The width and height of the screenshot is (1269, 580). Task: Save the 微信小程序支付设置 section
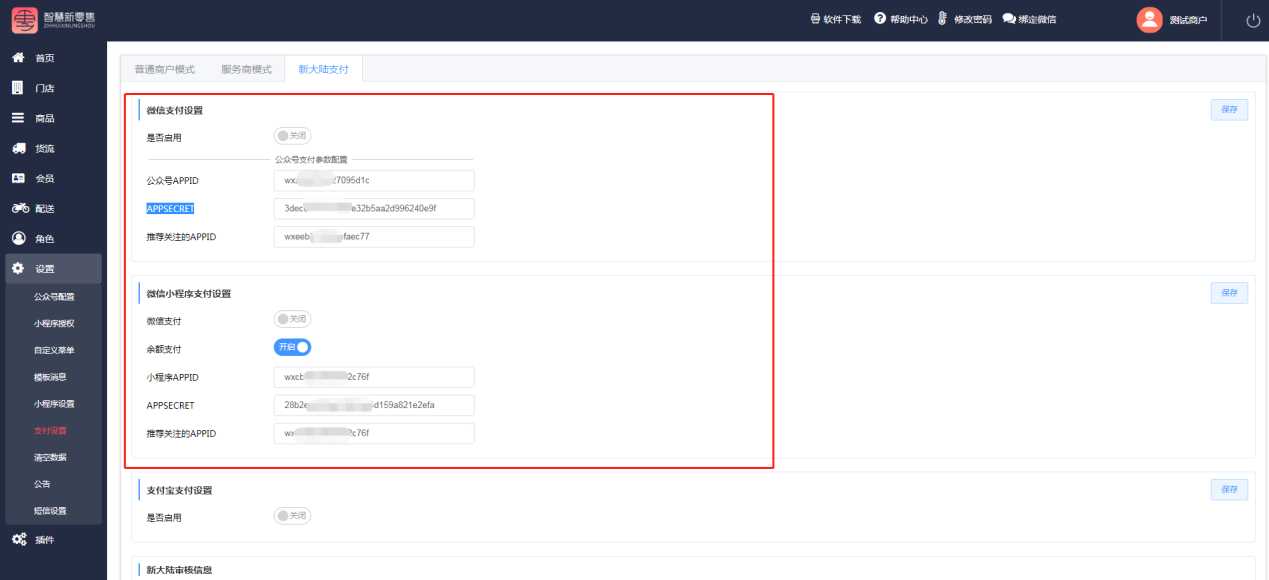pos(1229,293)
